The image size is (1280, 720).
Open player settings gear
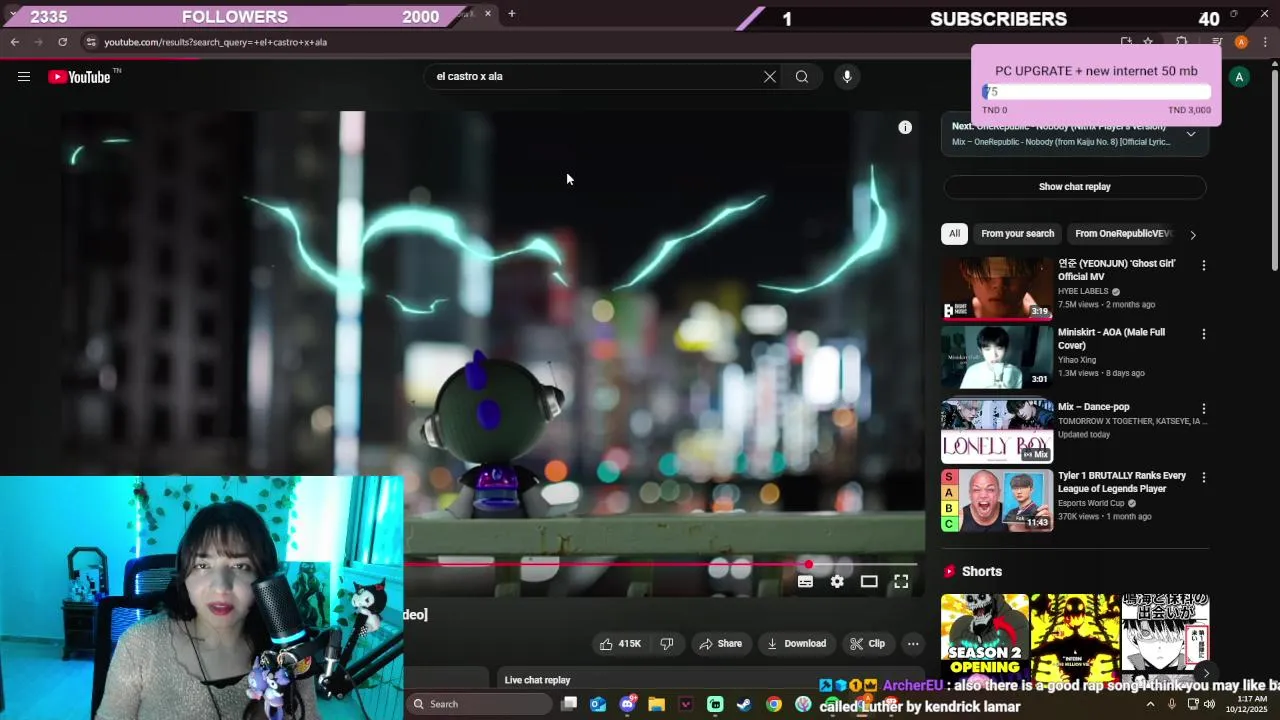[x=837, y=581]
